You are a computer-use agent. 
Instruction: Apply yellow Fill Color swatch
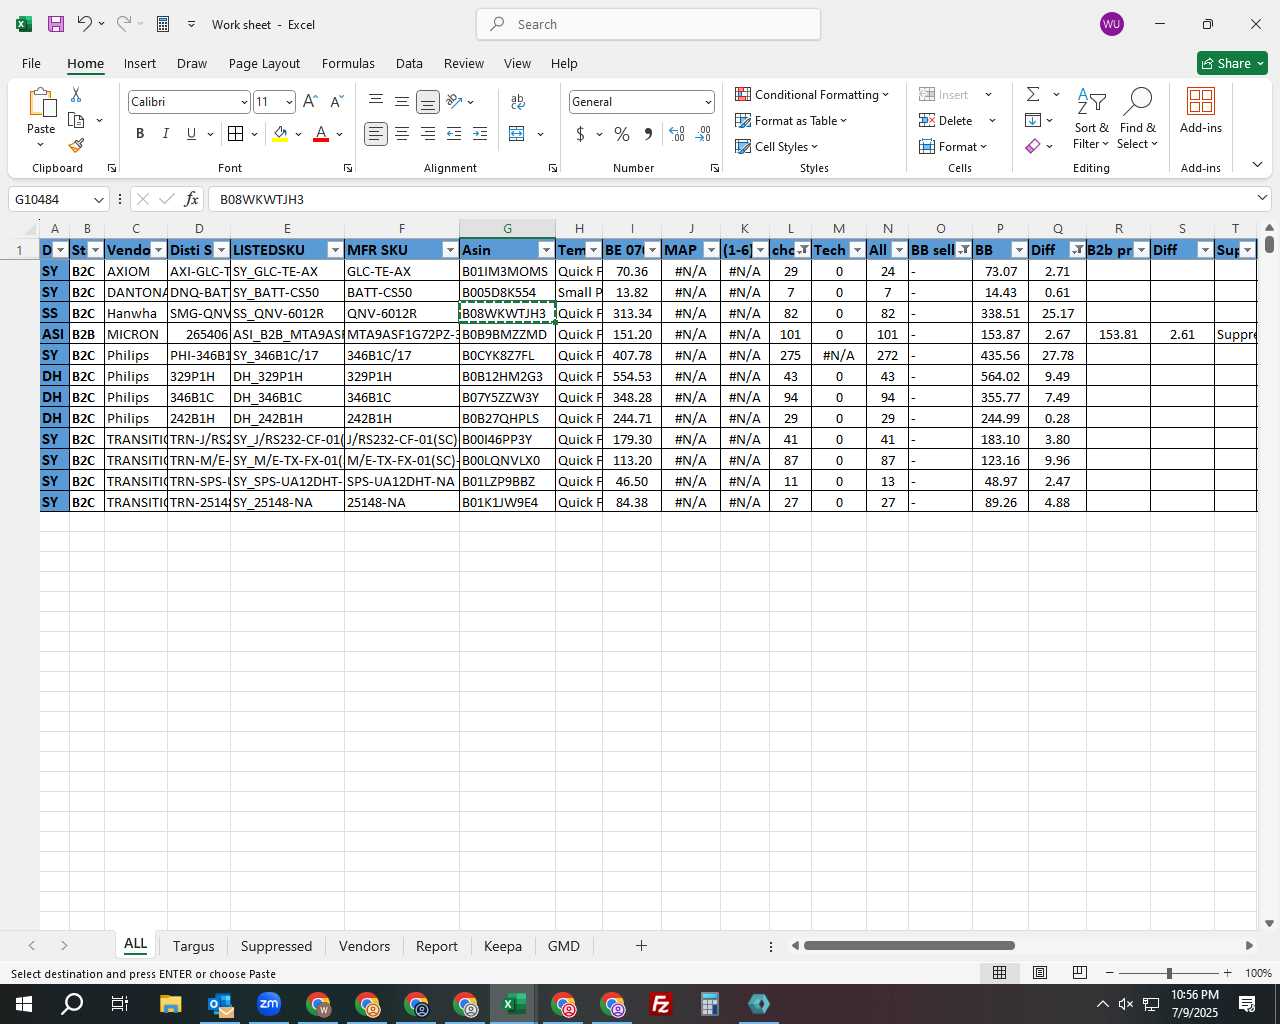point(280,134)
